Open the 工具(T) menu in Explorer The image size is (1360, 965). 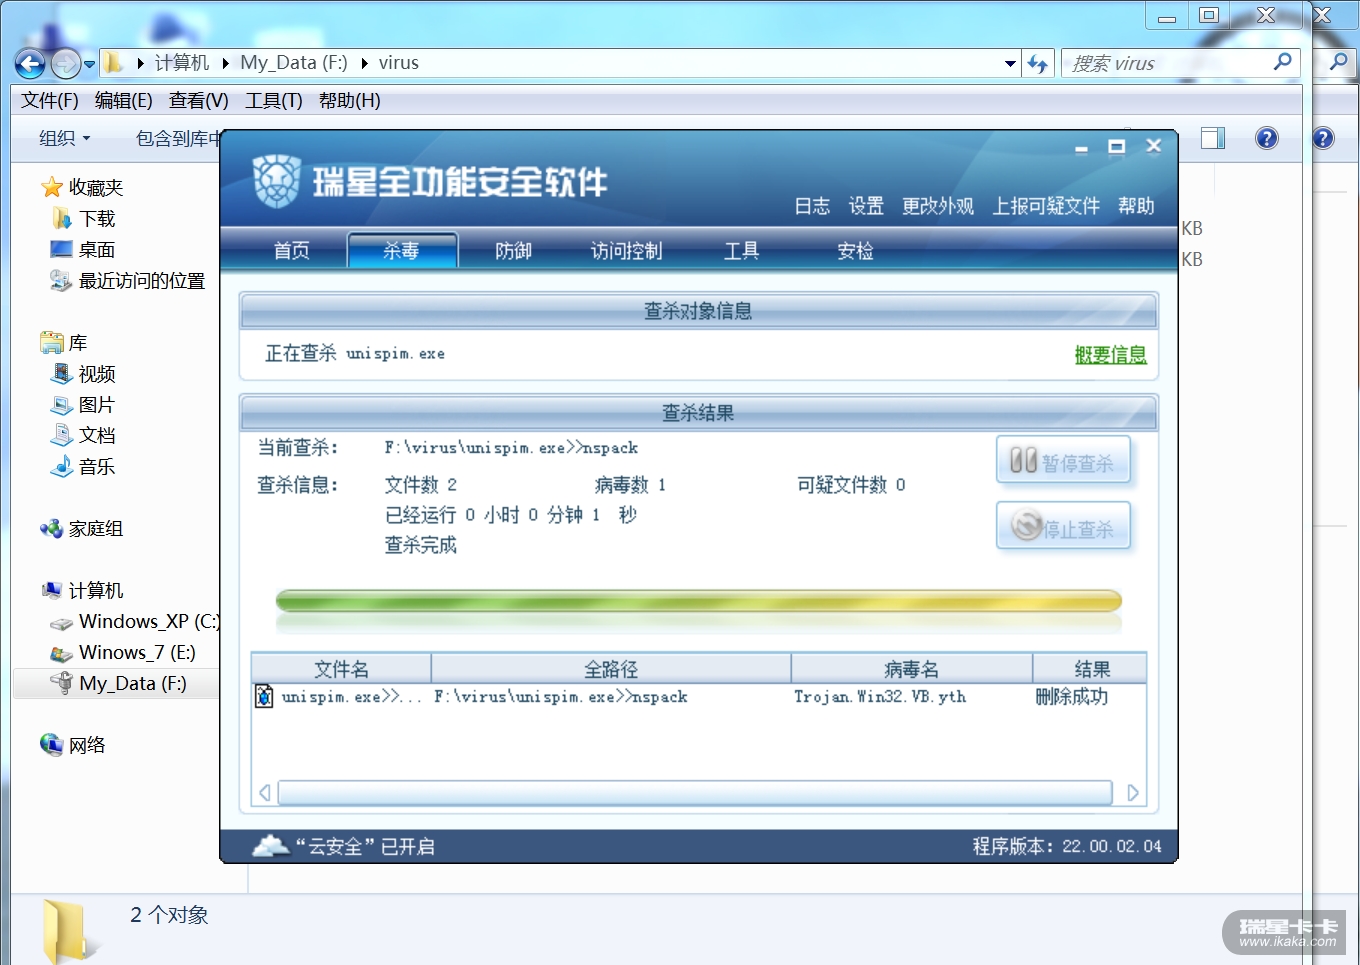pos(274,100)
